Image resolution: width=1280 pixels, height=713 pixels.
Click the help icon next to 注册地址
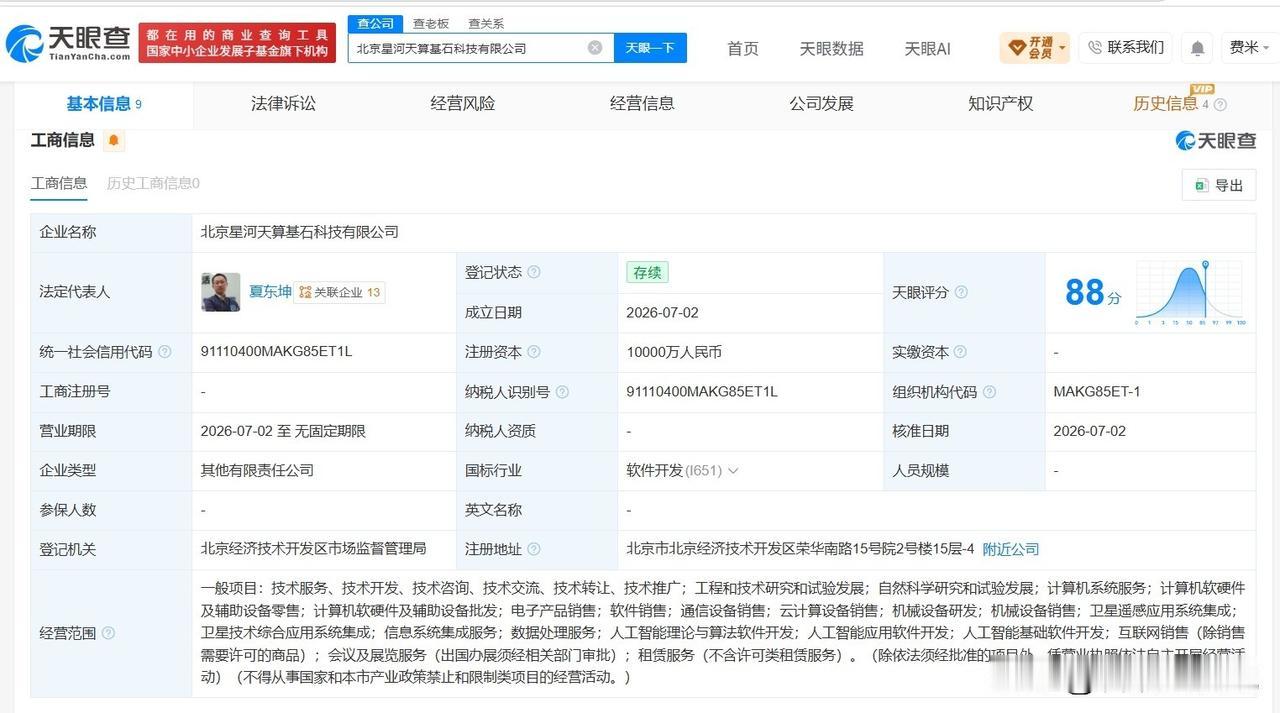pos(533,549)
